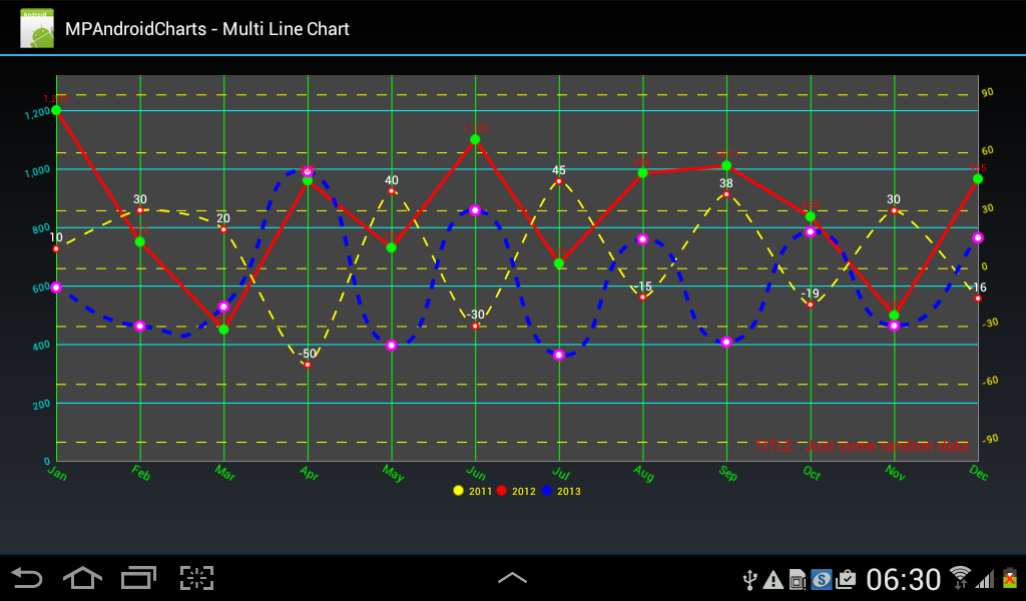Tap the yellow-line point labeled 38
Screen dimensions: 1026x601
(726, 194)
